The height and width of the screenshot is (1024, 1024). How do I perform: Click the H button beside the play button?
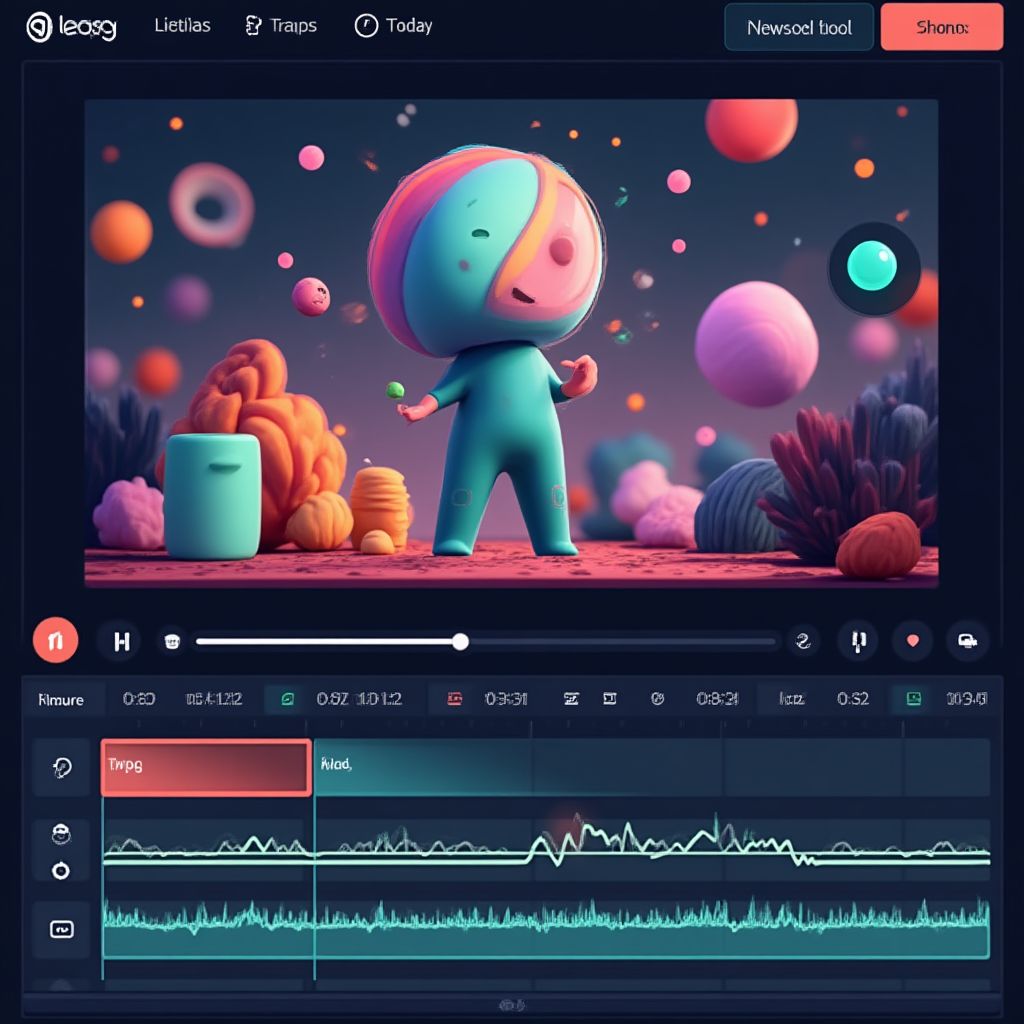pos(122,641)
